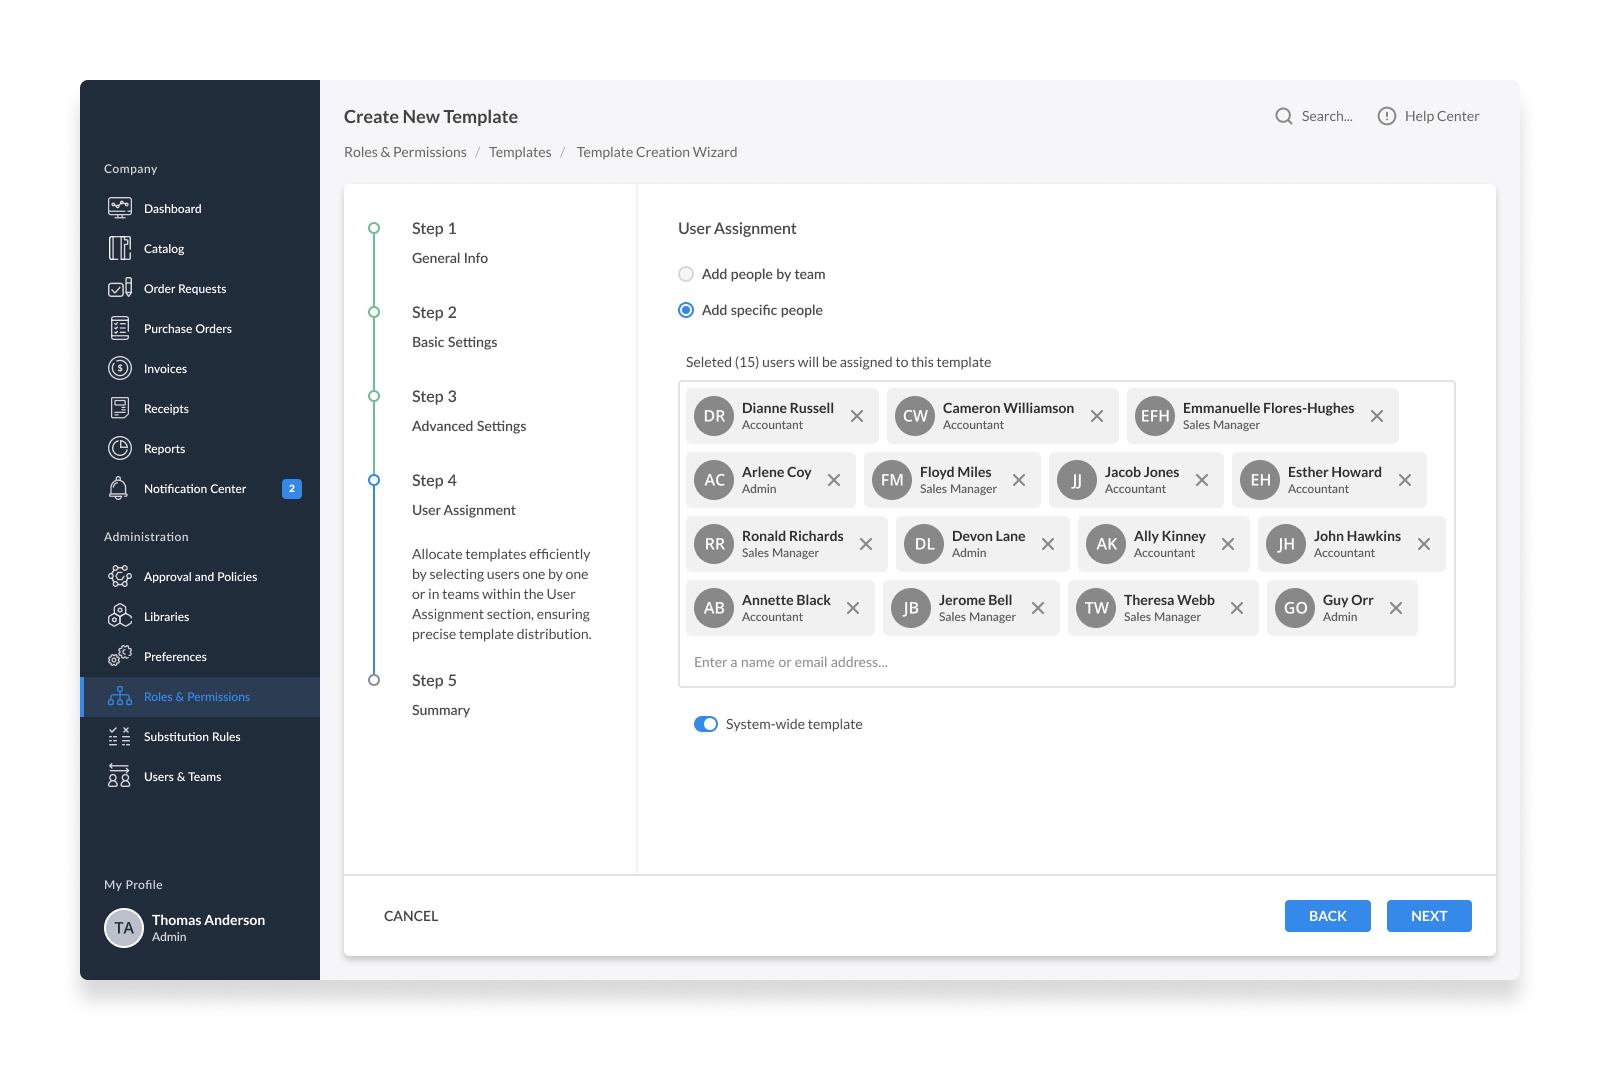Click the Libraries hexagon icon
Screen dimensions: 1600x1080
(120, 616)
